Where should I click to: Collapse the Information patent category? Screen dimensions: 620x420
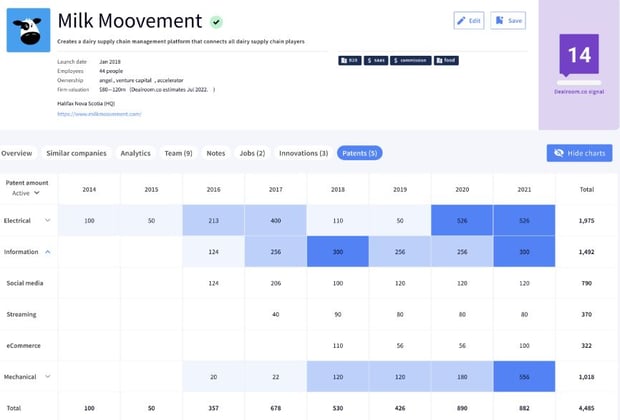tap(49, 252)
